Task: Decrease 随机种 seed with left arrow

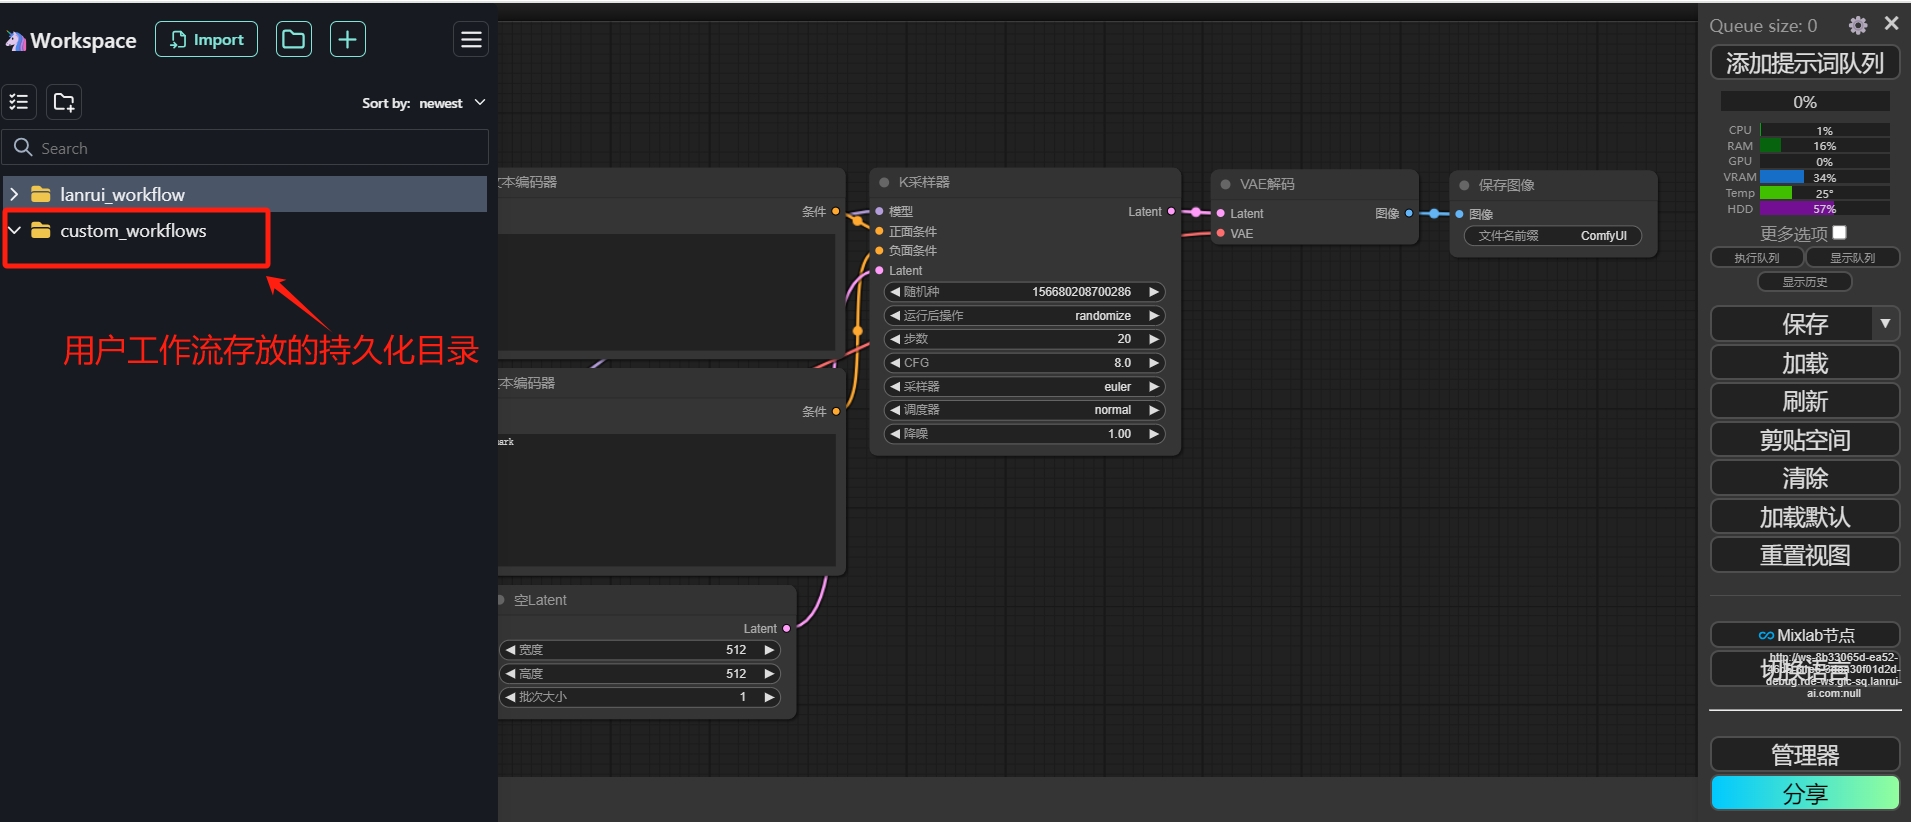Action: [x=895, y=292]
